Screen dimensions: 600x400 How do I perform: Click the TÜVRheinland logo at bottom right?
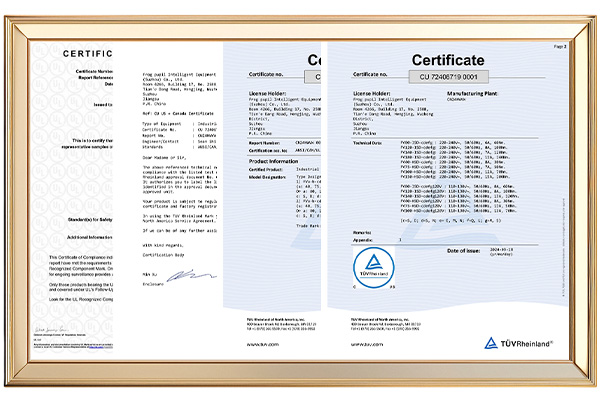tap(522, 342)
